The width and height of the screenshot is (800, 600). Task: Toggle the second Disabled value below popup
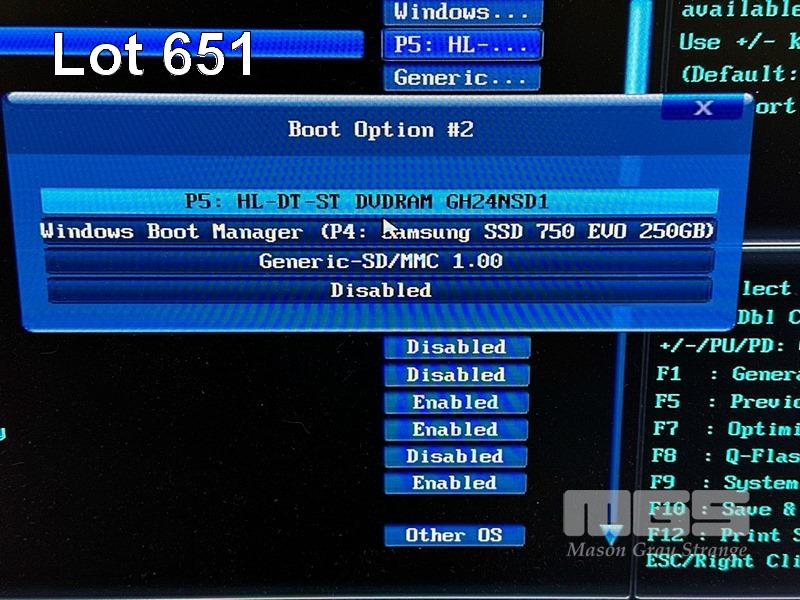pos(456,374)
